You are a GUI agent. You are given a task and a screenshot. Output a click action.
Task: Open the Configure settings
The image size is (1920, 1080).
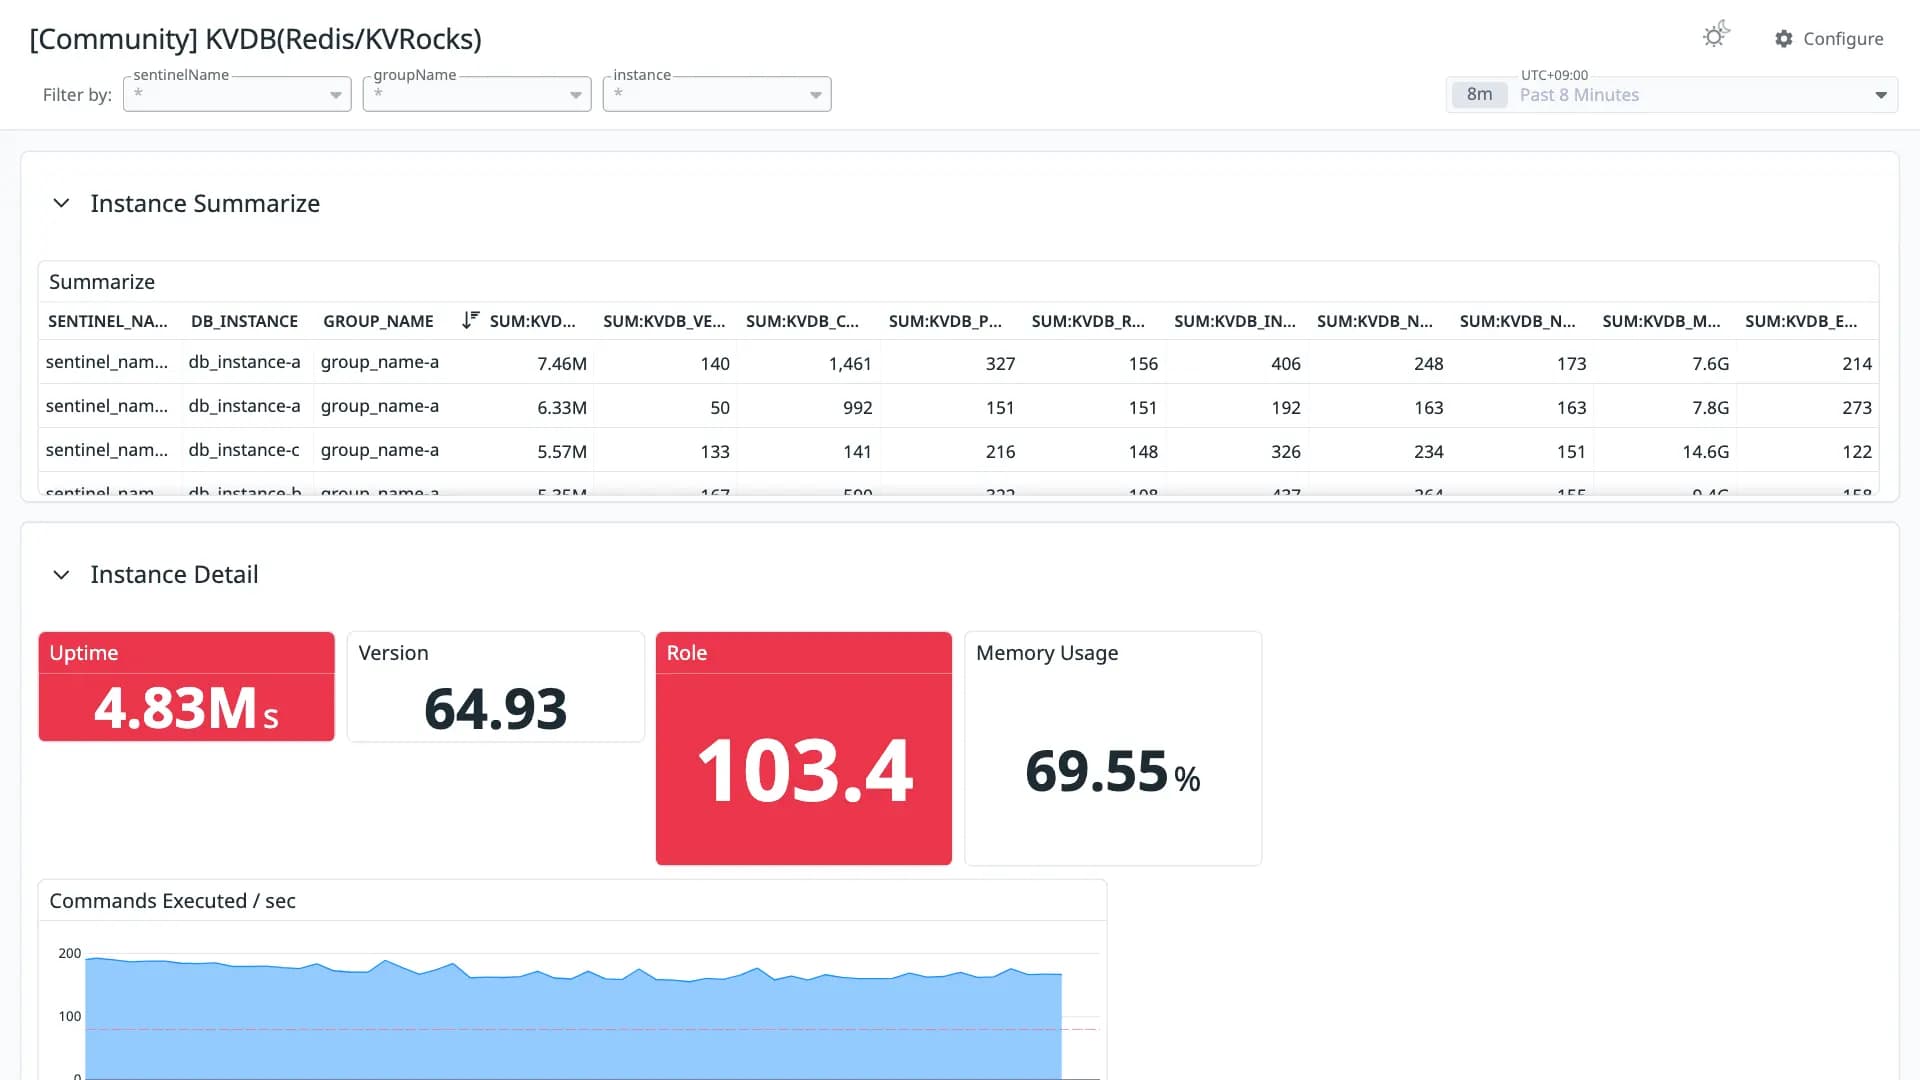point(1829,38)
